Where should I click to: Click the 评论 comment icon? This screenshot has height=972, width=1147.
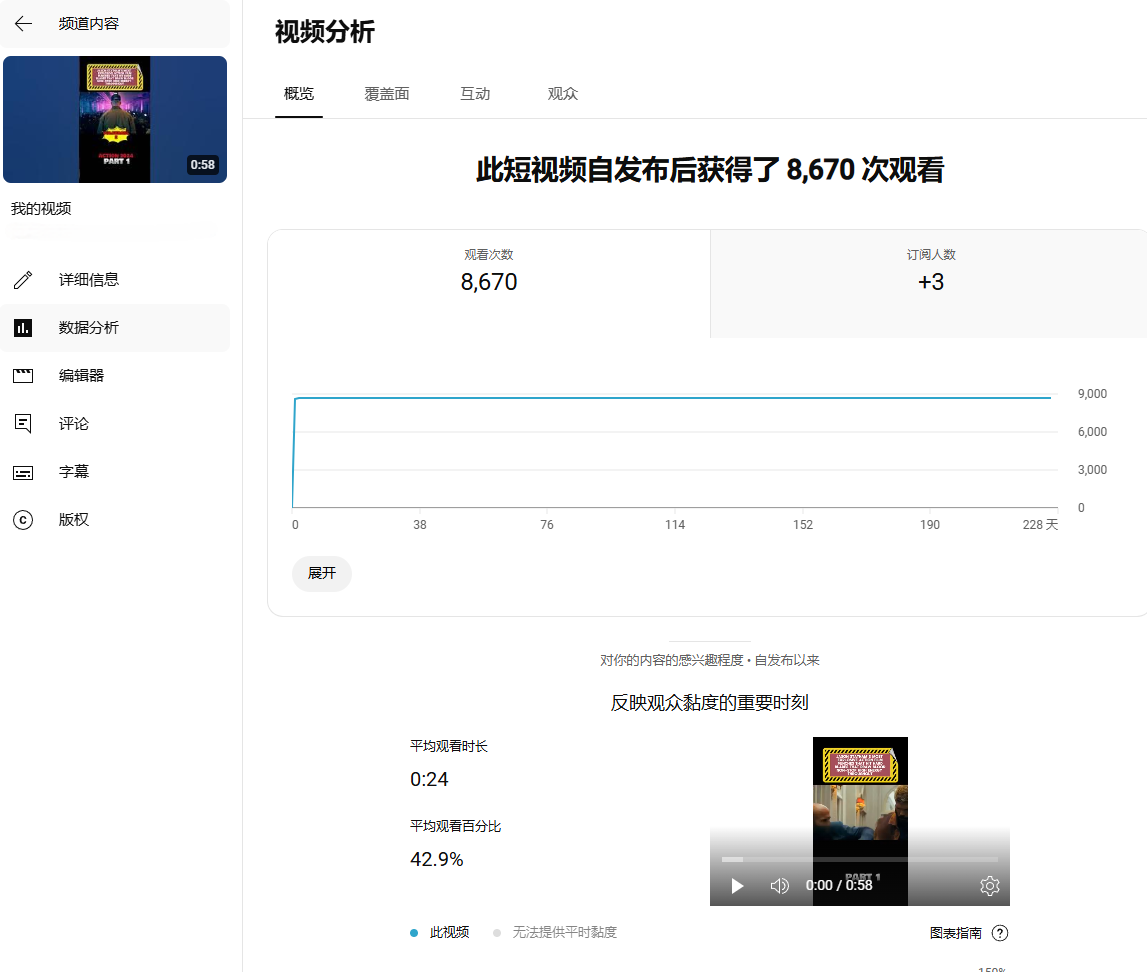click(23, 423)
